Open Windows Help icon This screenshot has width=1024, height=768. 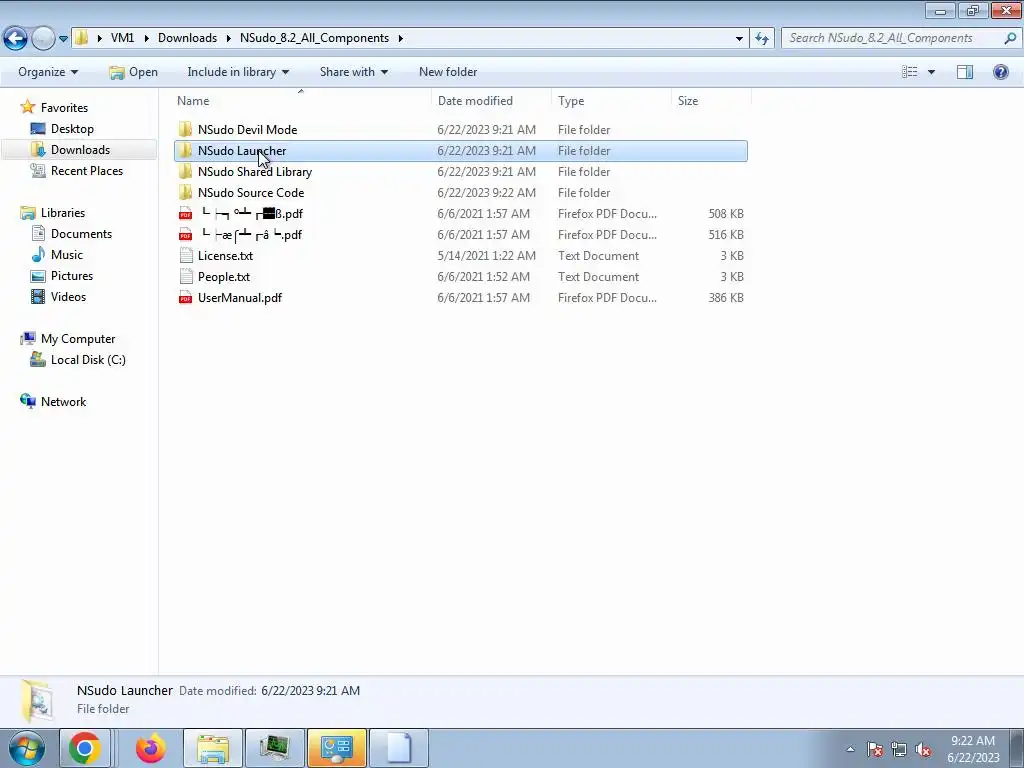(1000, 72)
